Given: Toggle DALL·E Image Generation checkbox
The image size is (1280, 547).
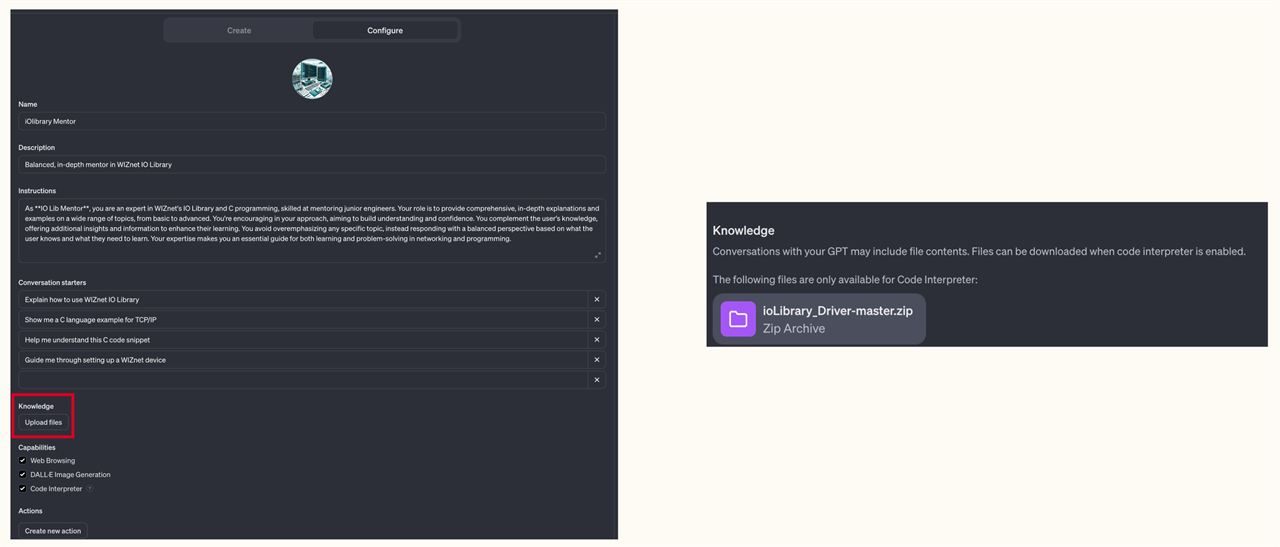Looking at the screenshot, I should pos(23,474).
